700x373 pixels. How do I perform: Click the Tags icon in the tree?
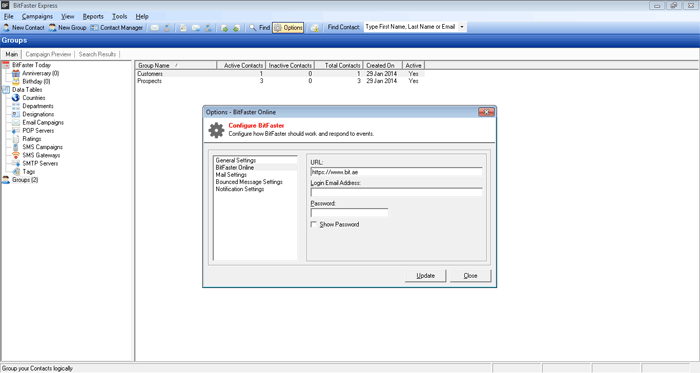point(16,171)
